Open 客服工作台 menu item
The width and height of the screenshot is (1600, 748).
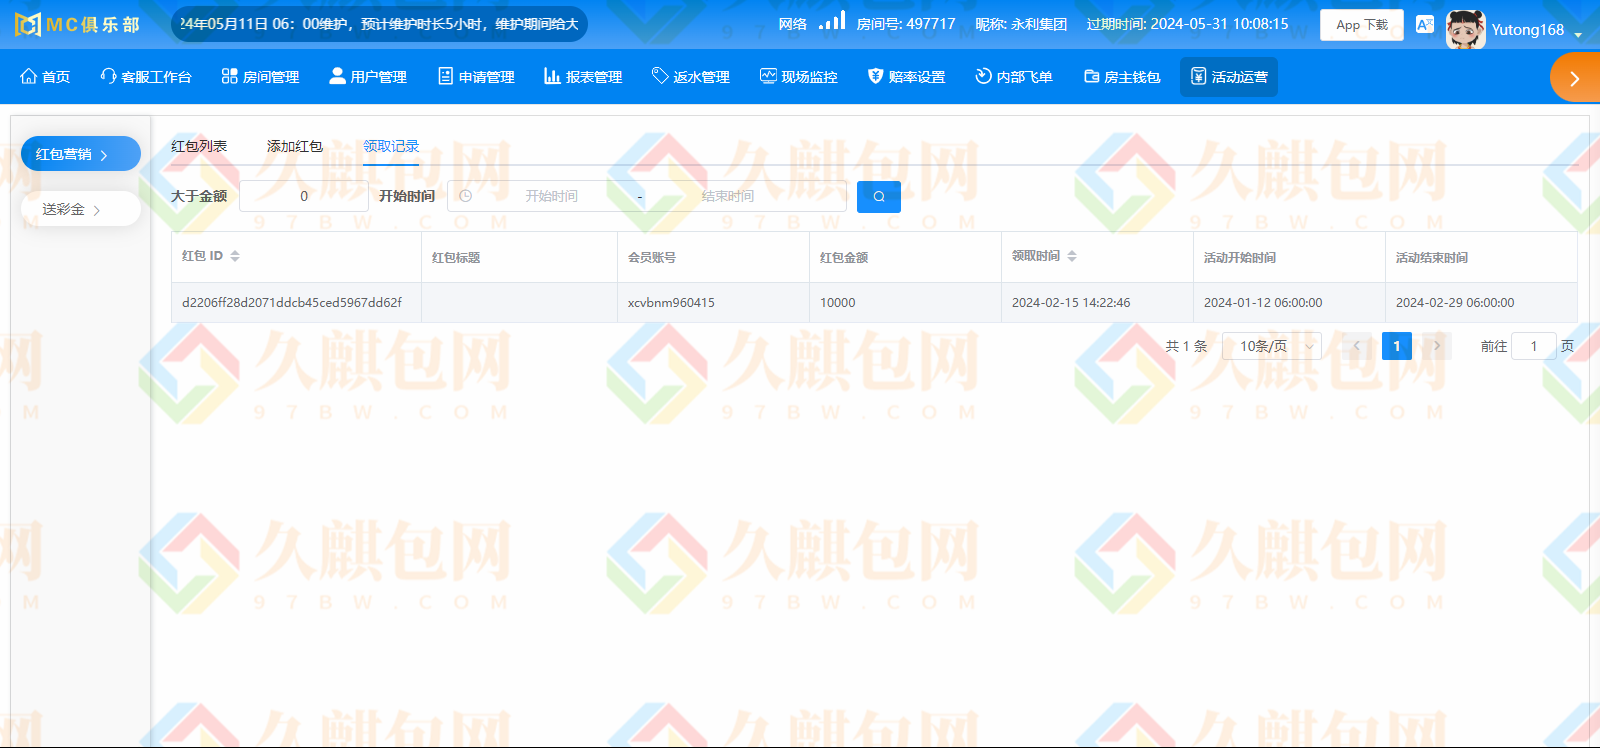pos(146,77)
